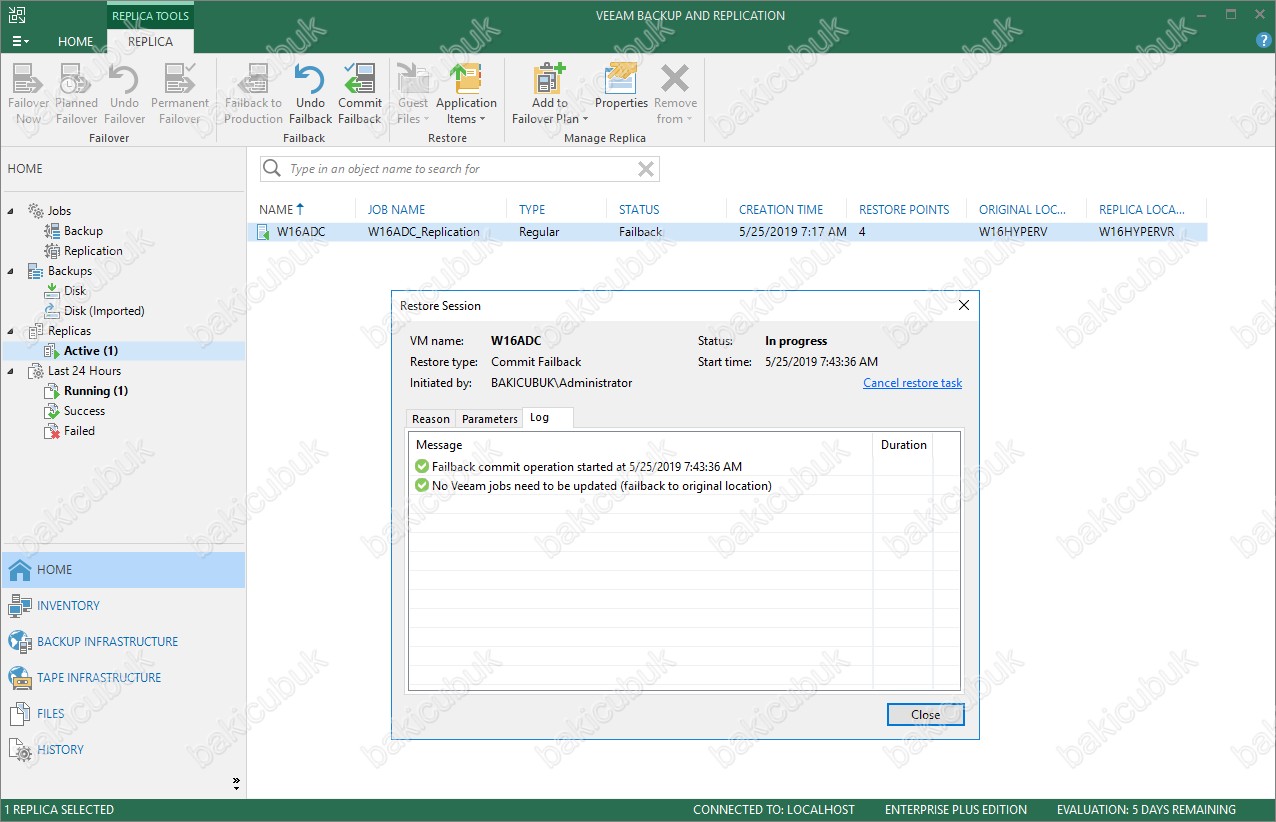Open the help question mark icon

coord(1263,41)
